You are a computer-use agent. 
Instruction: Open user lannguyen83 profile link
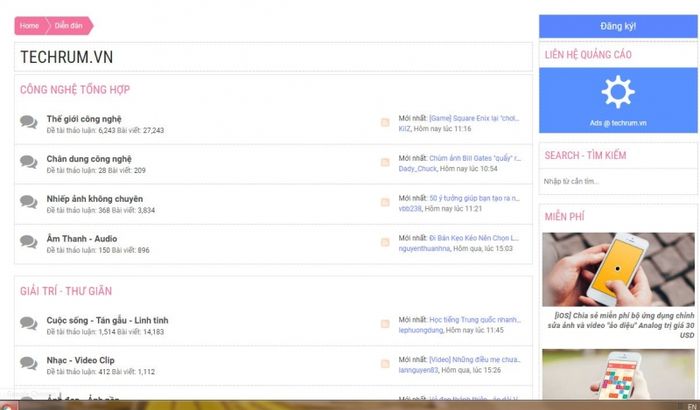[x=418, y=370]
